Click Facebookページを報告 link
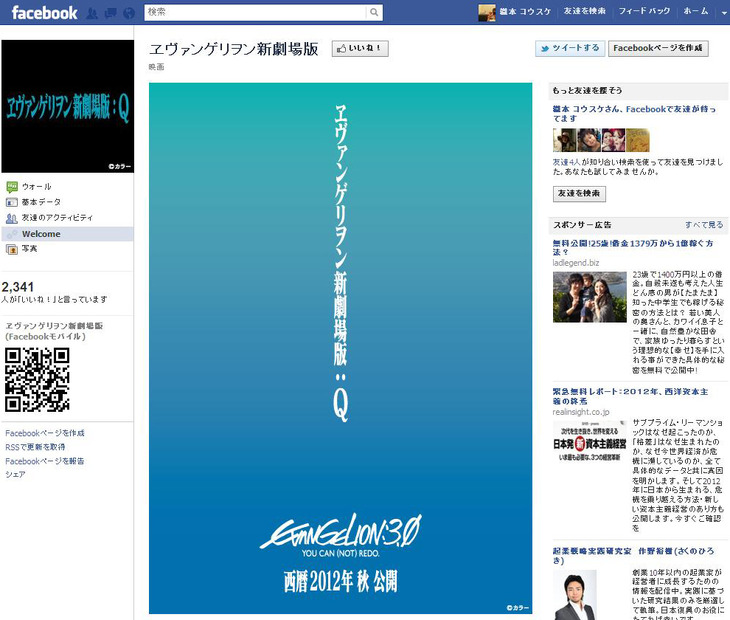730x620 pixels. tap(45, 461)
